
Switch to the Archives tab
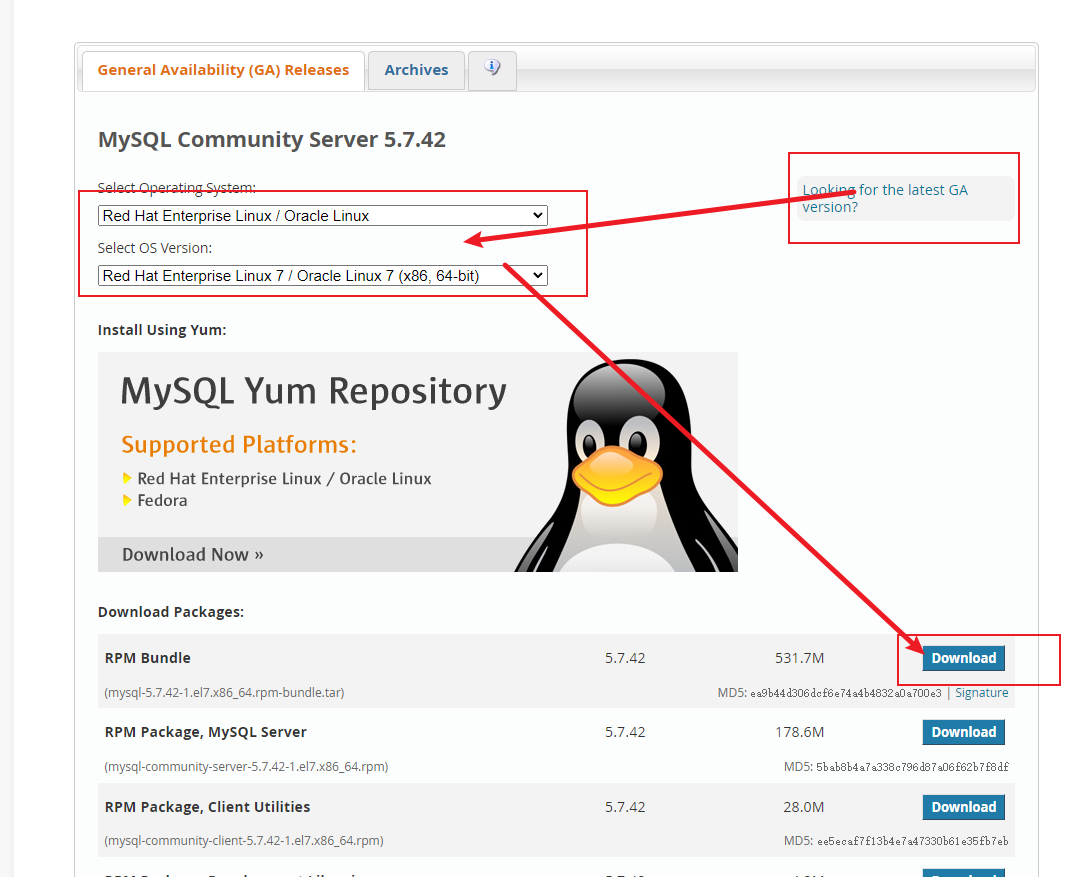click(x=416, y=70)
